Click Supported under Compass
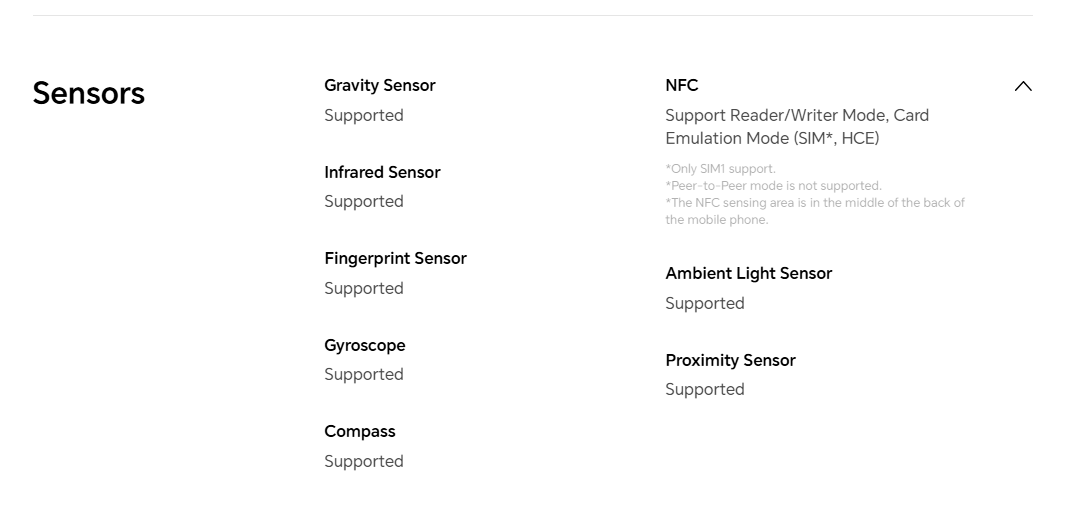Image resolution: width=1078 pixels, height=526 pixels. click(x=364, y=461)
